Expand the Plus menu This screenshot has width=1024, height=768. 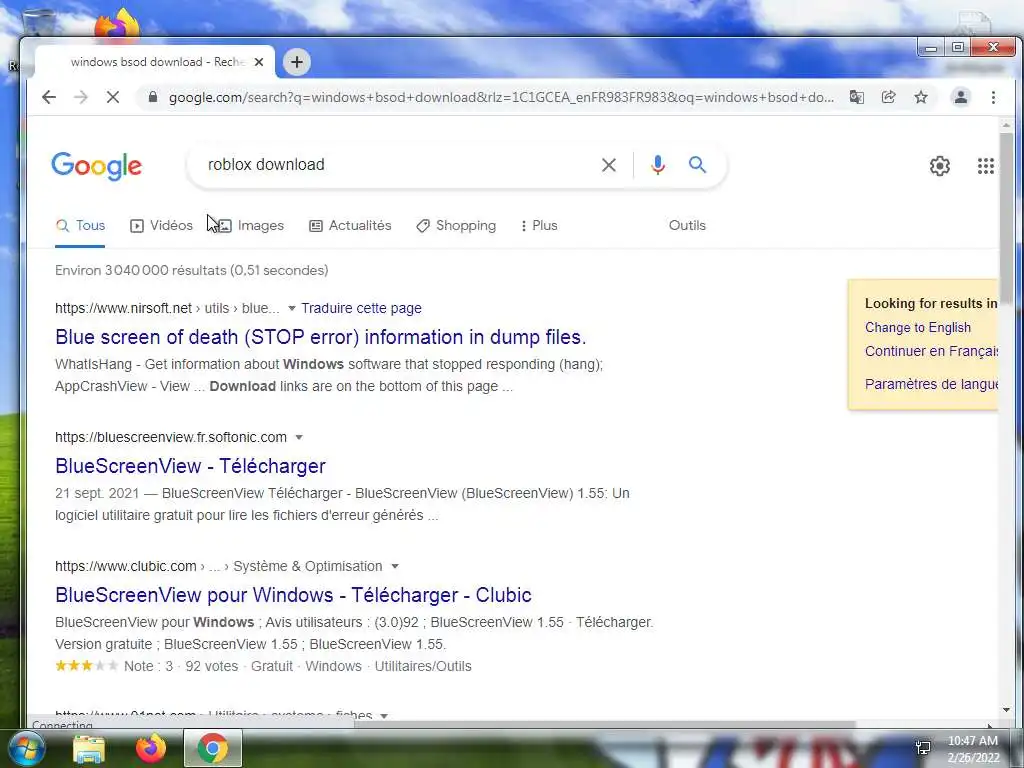tap(539, 225)
